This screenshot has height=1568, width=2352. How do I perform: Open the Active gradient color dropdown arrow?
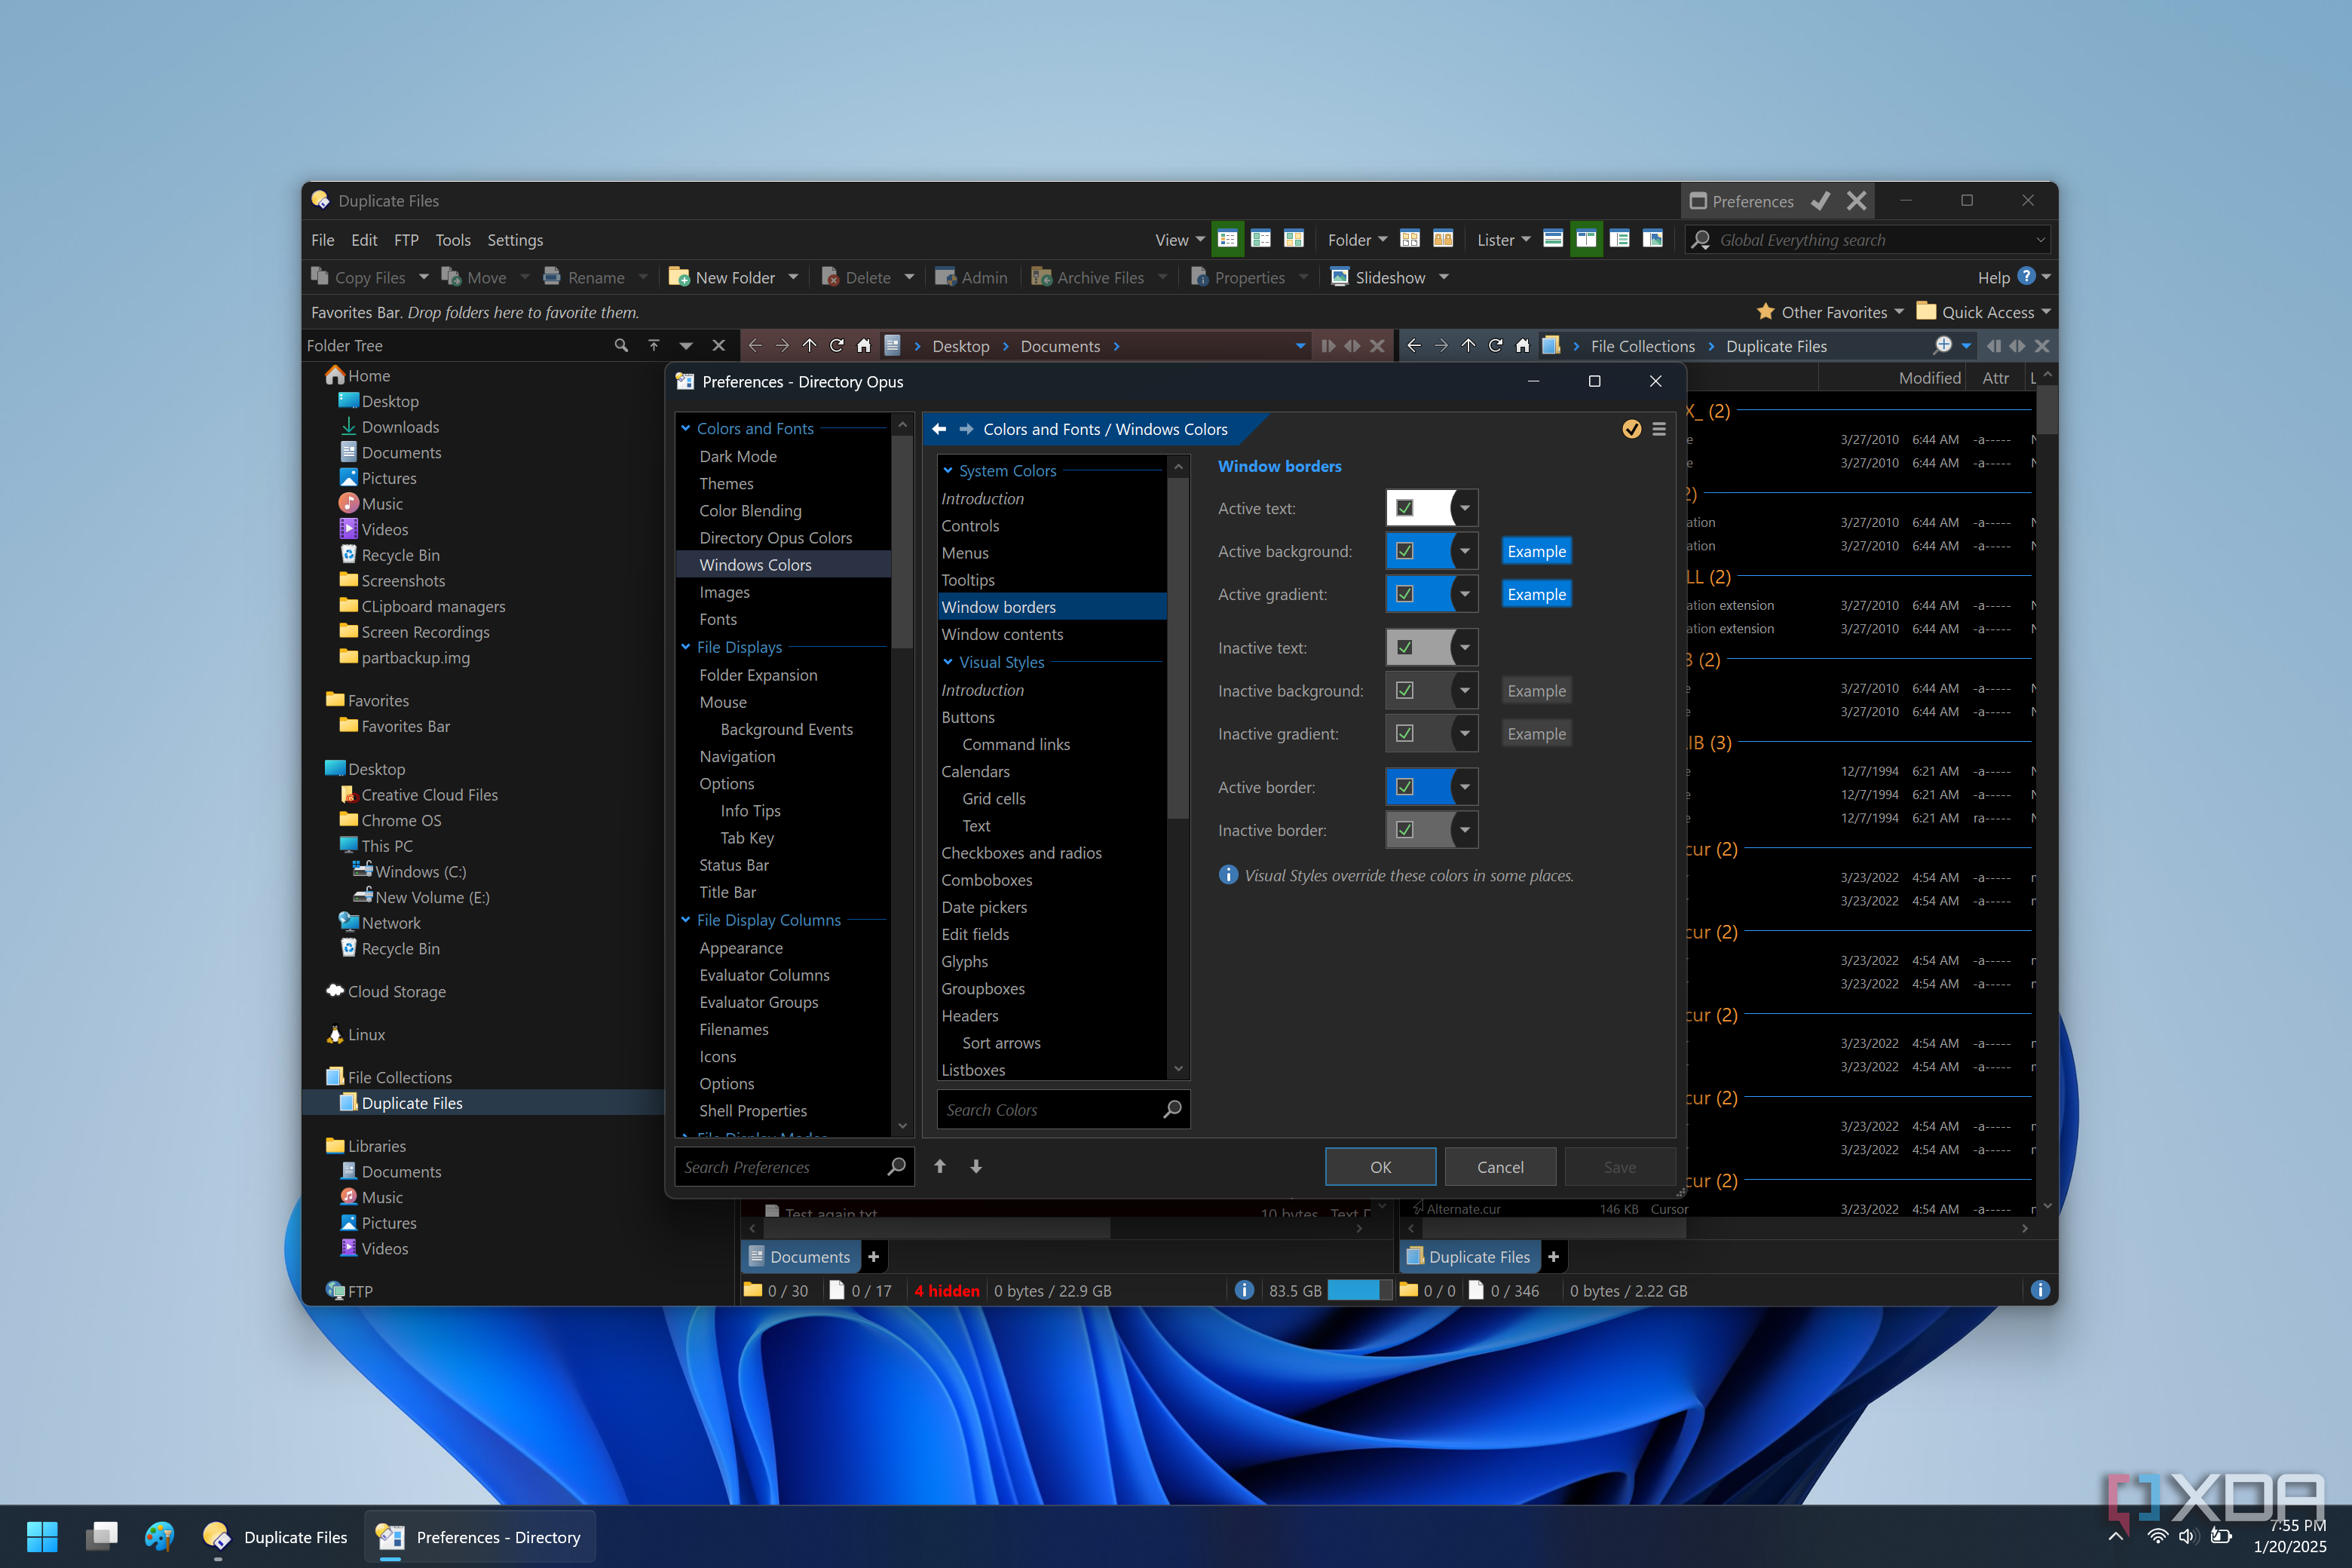pos(1465,594)
